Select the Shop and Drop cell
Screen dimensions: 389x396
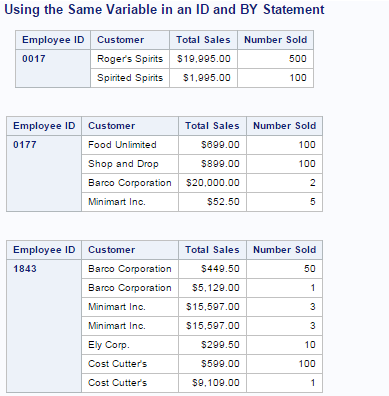click(130, 164)
